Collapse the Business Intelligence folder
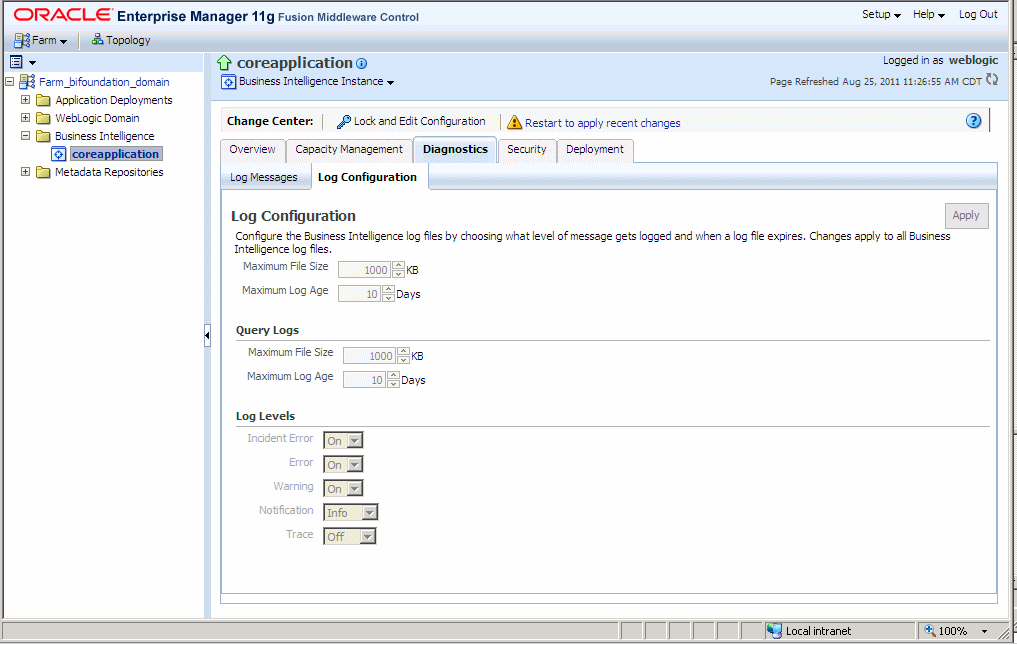The width and height of the screenshot is (1017, 645). pyautogui.click(x=25, y=135)
